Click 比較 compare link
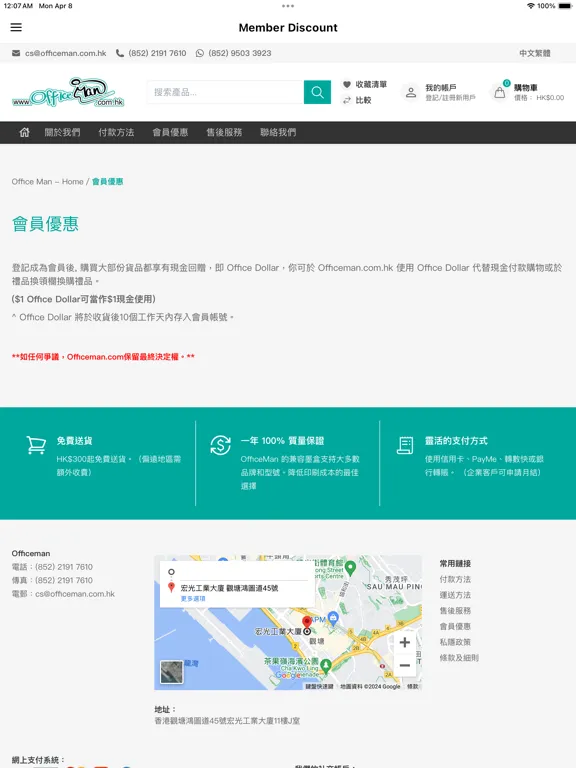 point(363,100)
